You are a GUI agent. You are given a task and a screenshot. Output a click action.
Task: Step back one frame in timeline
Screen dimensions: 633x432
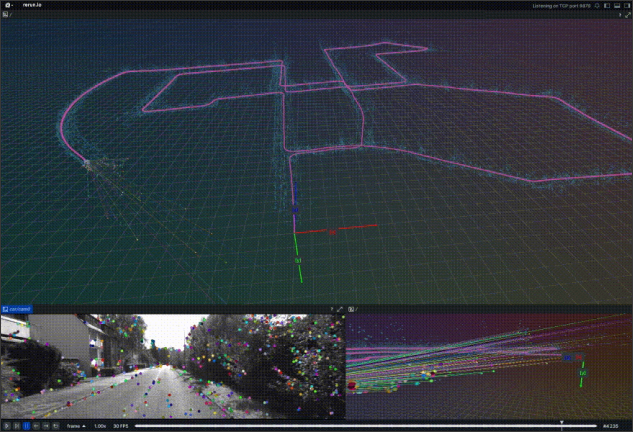pyautogui.click(x=35, y=426)
